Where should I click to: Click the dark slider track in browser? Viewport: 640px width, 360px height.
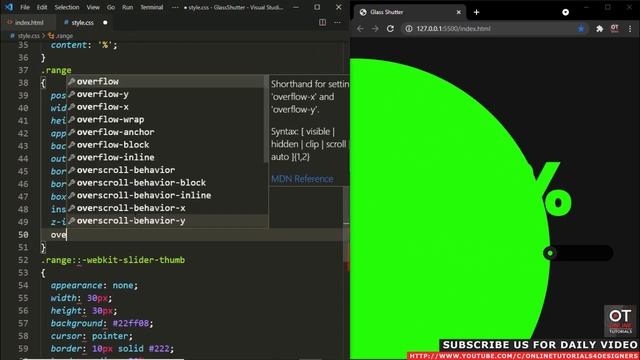pos(584,253)
